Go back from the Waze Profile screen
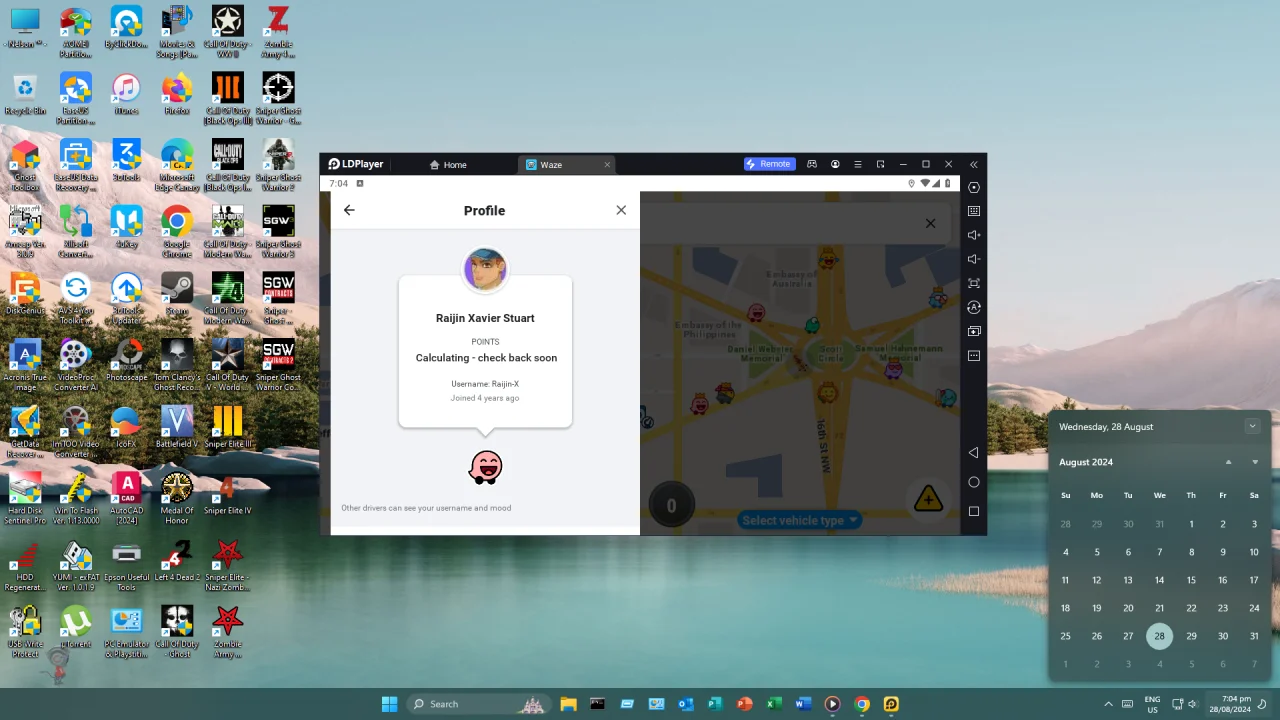Screen dimensions: 1280x720 point(349,210)
